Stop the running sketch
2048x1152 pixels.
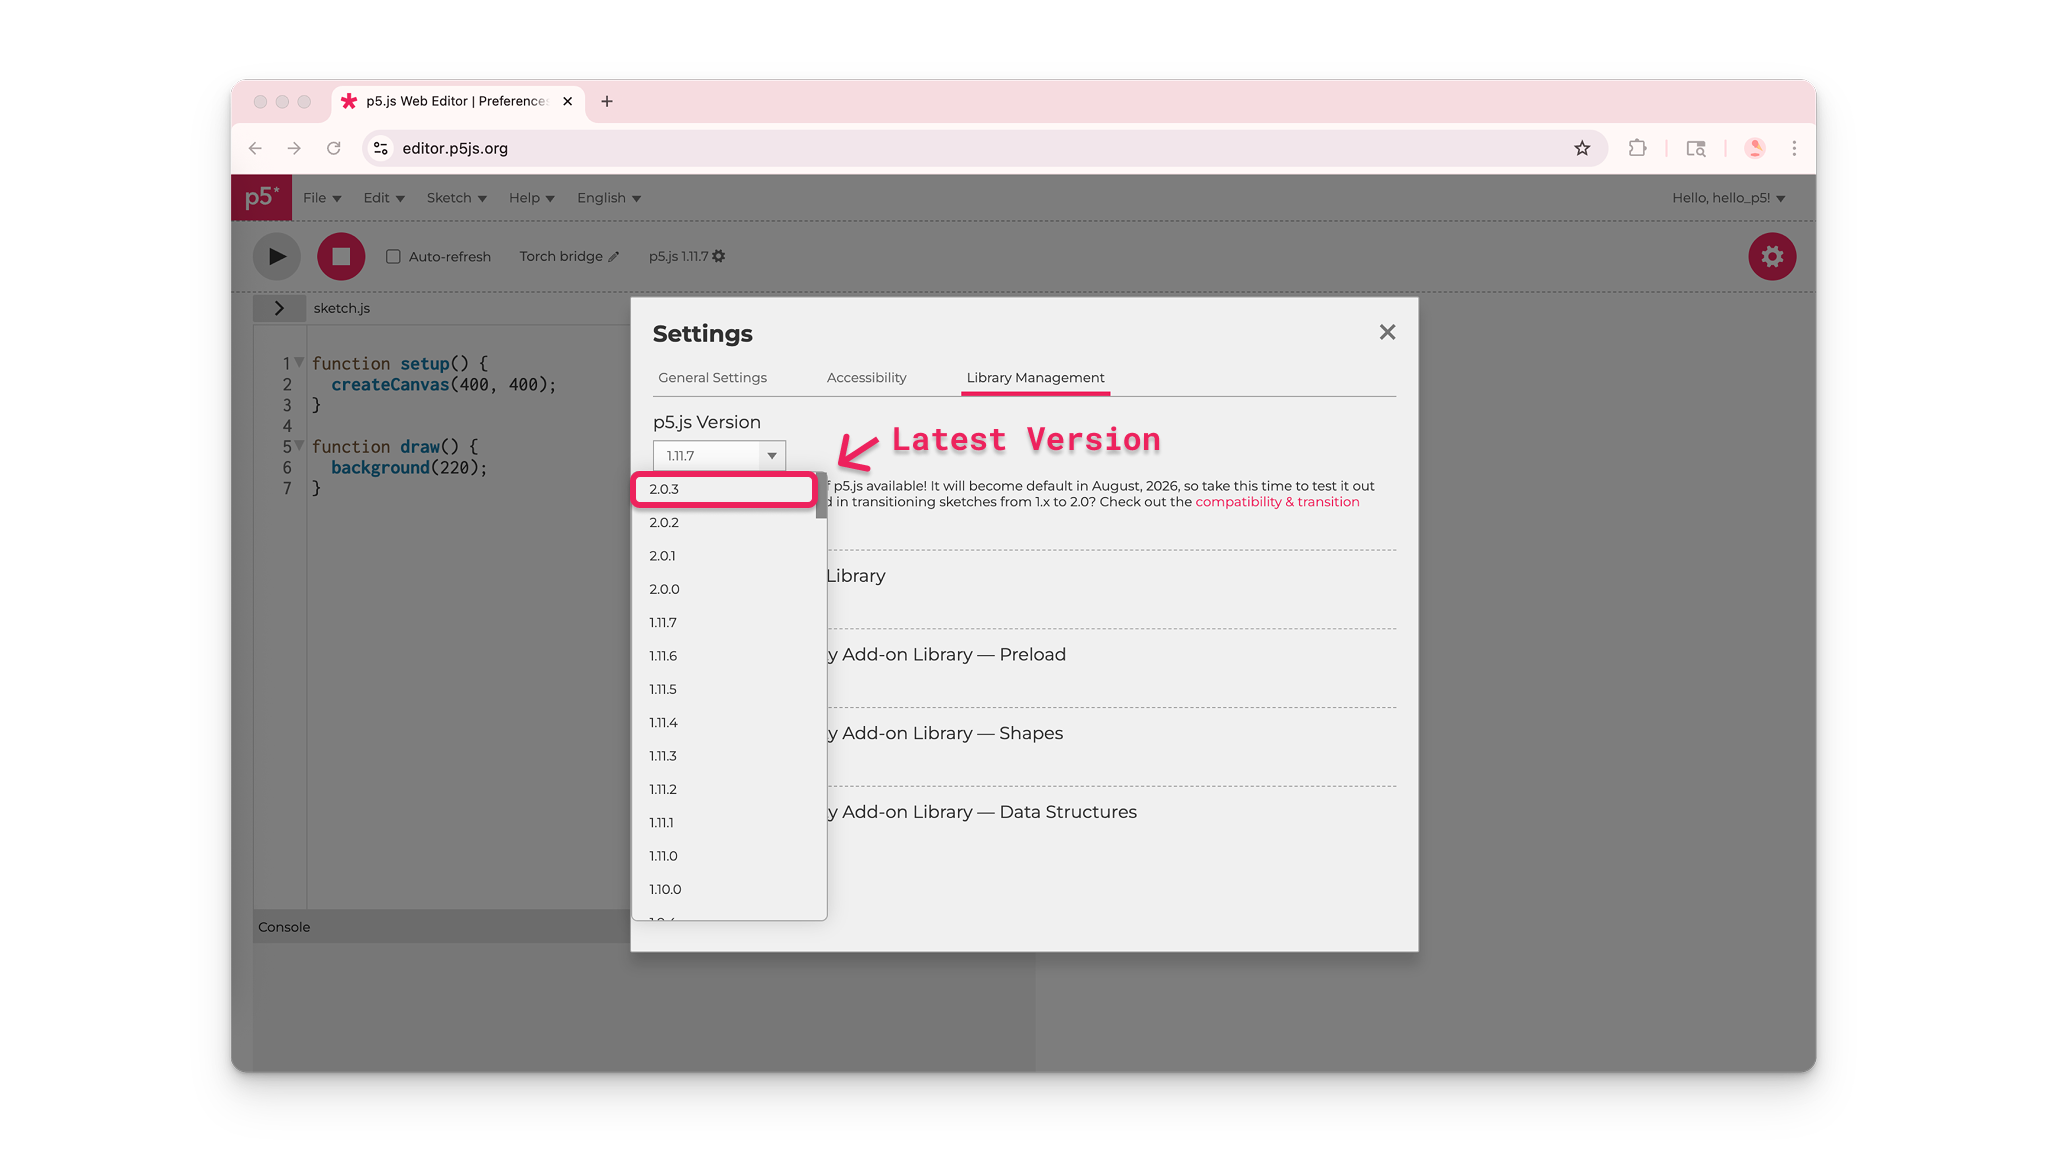[x=341, y=257]
